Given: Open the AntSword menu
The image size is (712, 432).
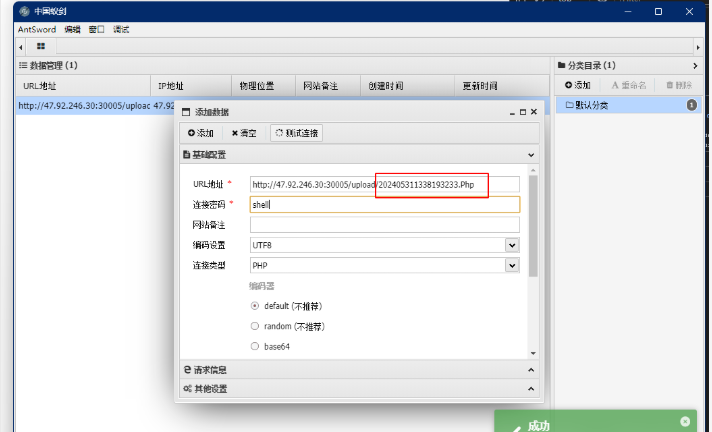Looking at the screenshot, I should [x=37, y=30].
